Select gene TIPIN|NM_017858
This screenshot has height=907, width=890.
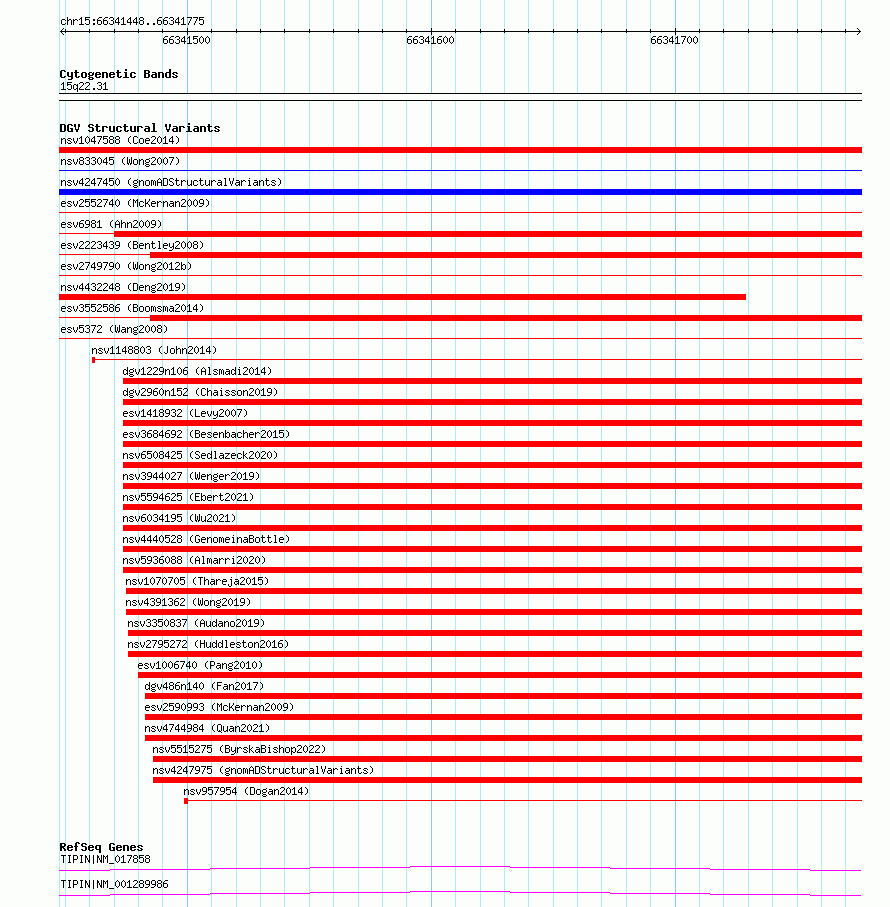pyautogui.click(x=105, y=860)
